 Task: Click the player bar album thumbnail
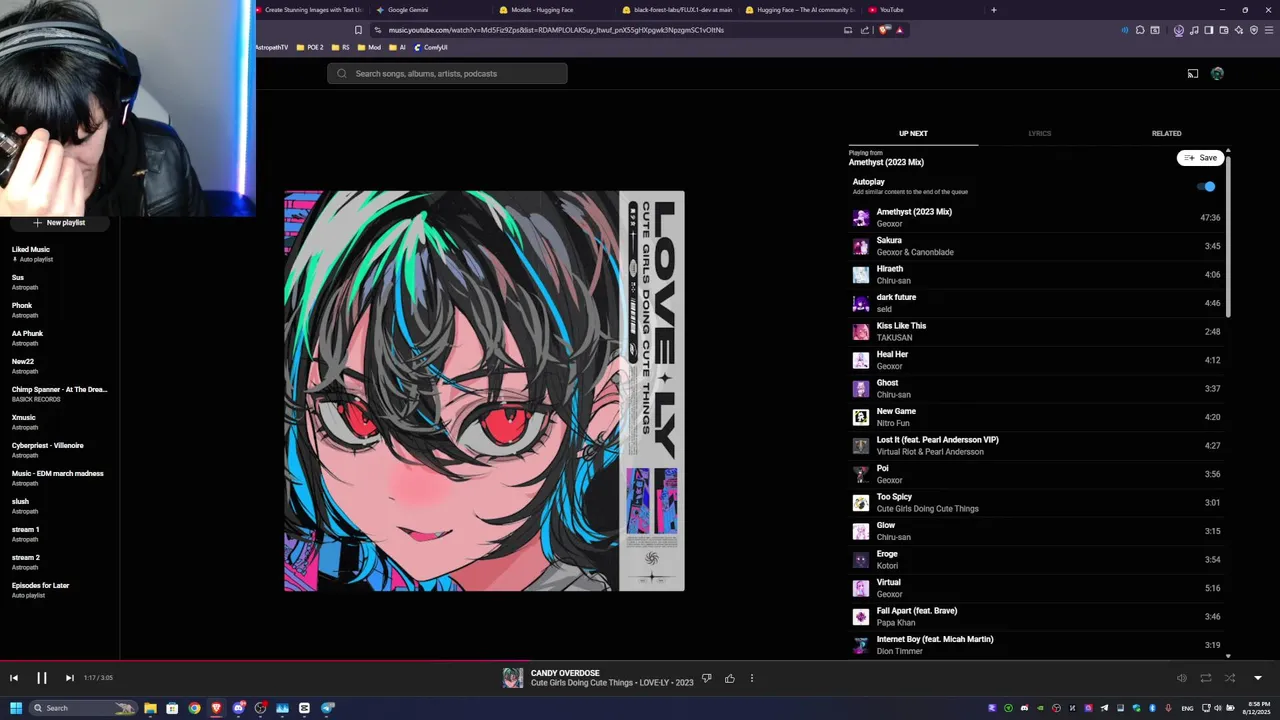click(513, 678)
